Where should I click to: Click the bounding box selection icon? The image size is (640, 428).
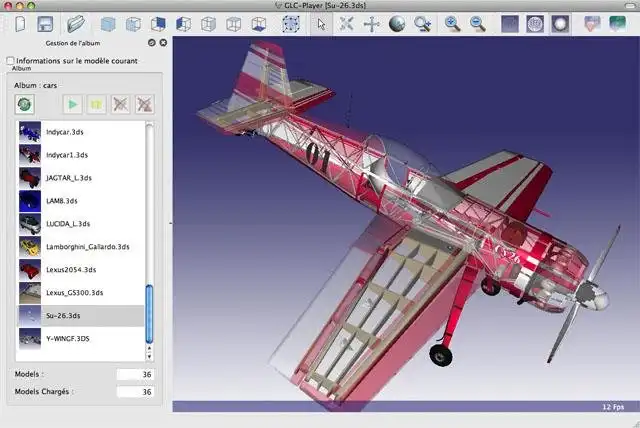click(291, 24)
